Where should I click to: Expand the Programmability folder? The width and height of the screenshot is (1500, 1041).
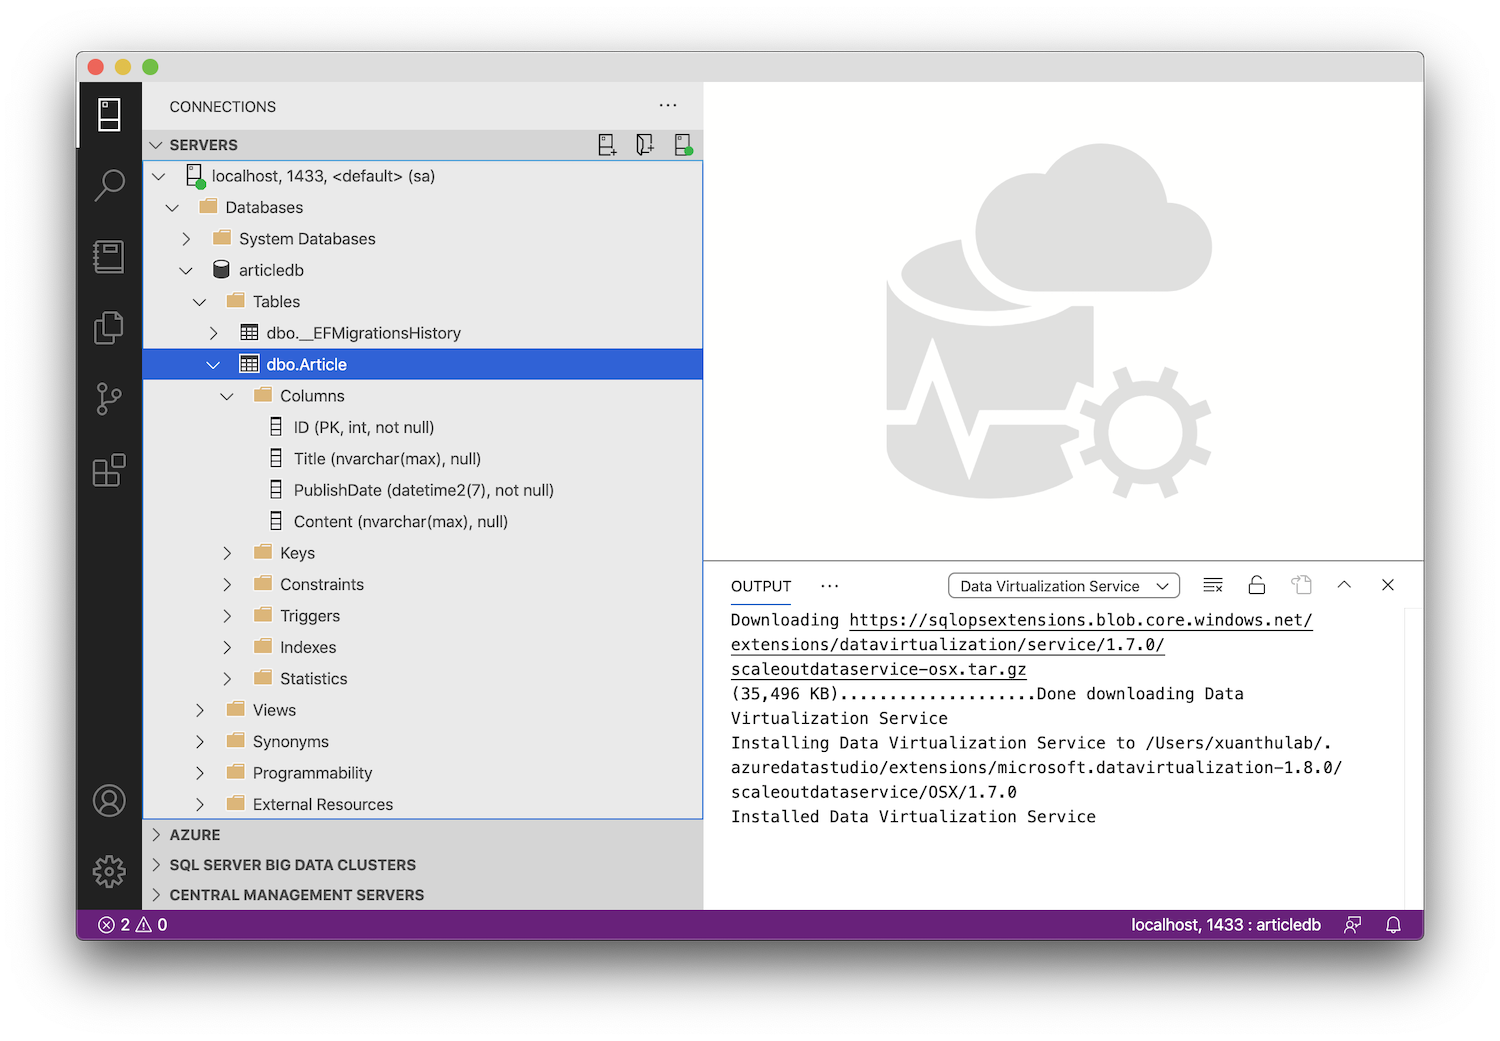200,773
